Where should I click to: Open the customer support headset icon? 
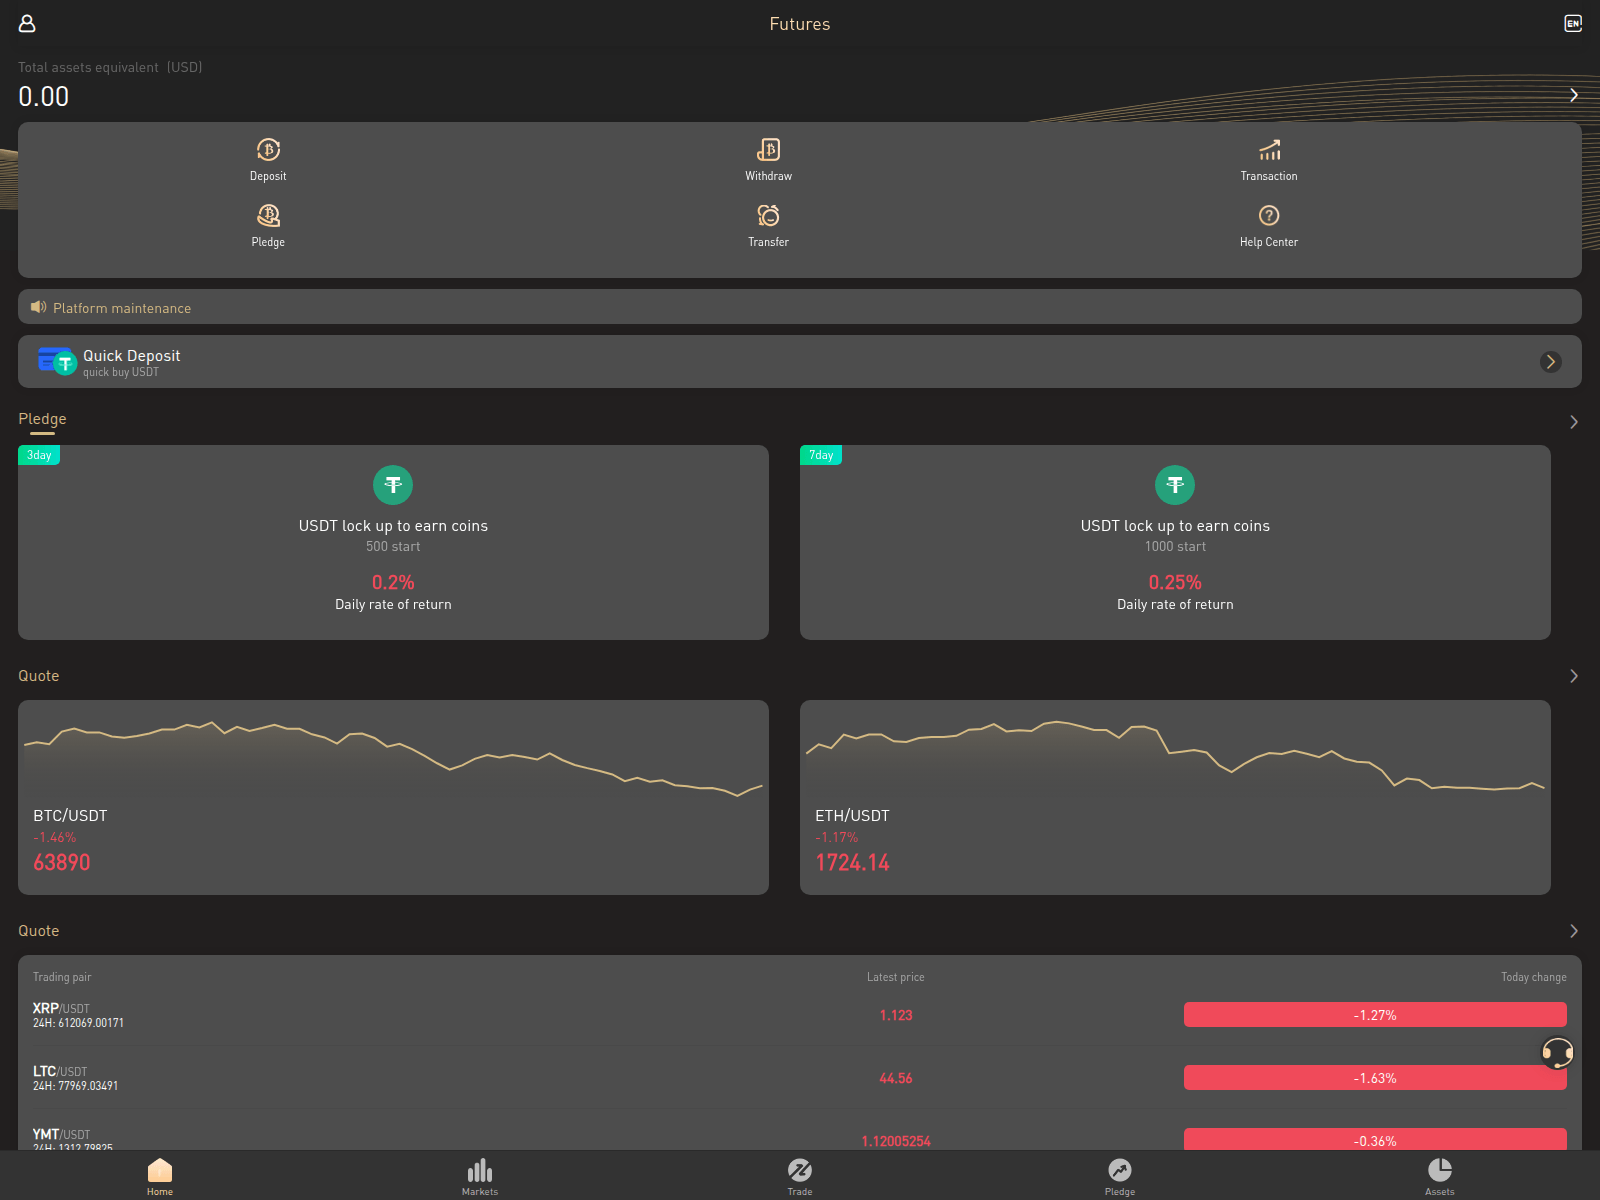point(1557,1052)
